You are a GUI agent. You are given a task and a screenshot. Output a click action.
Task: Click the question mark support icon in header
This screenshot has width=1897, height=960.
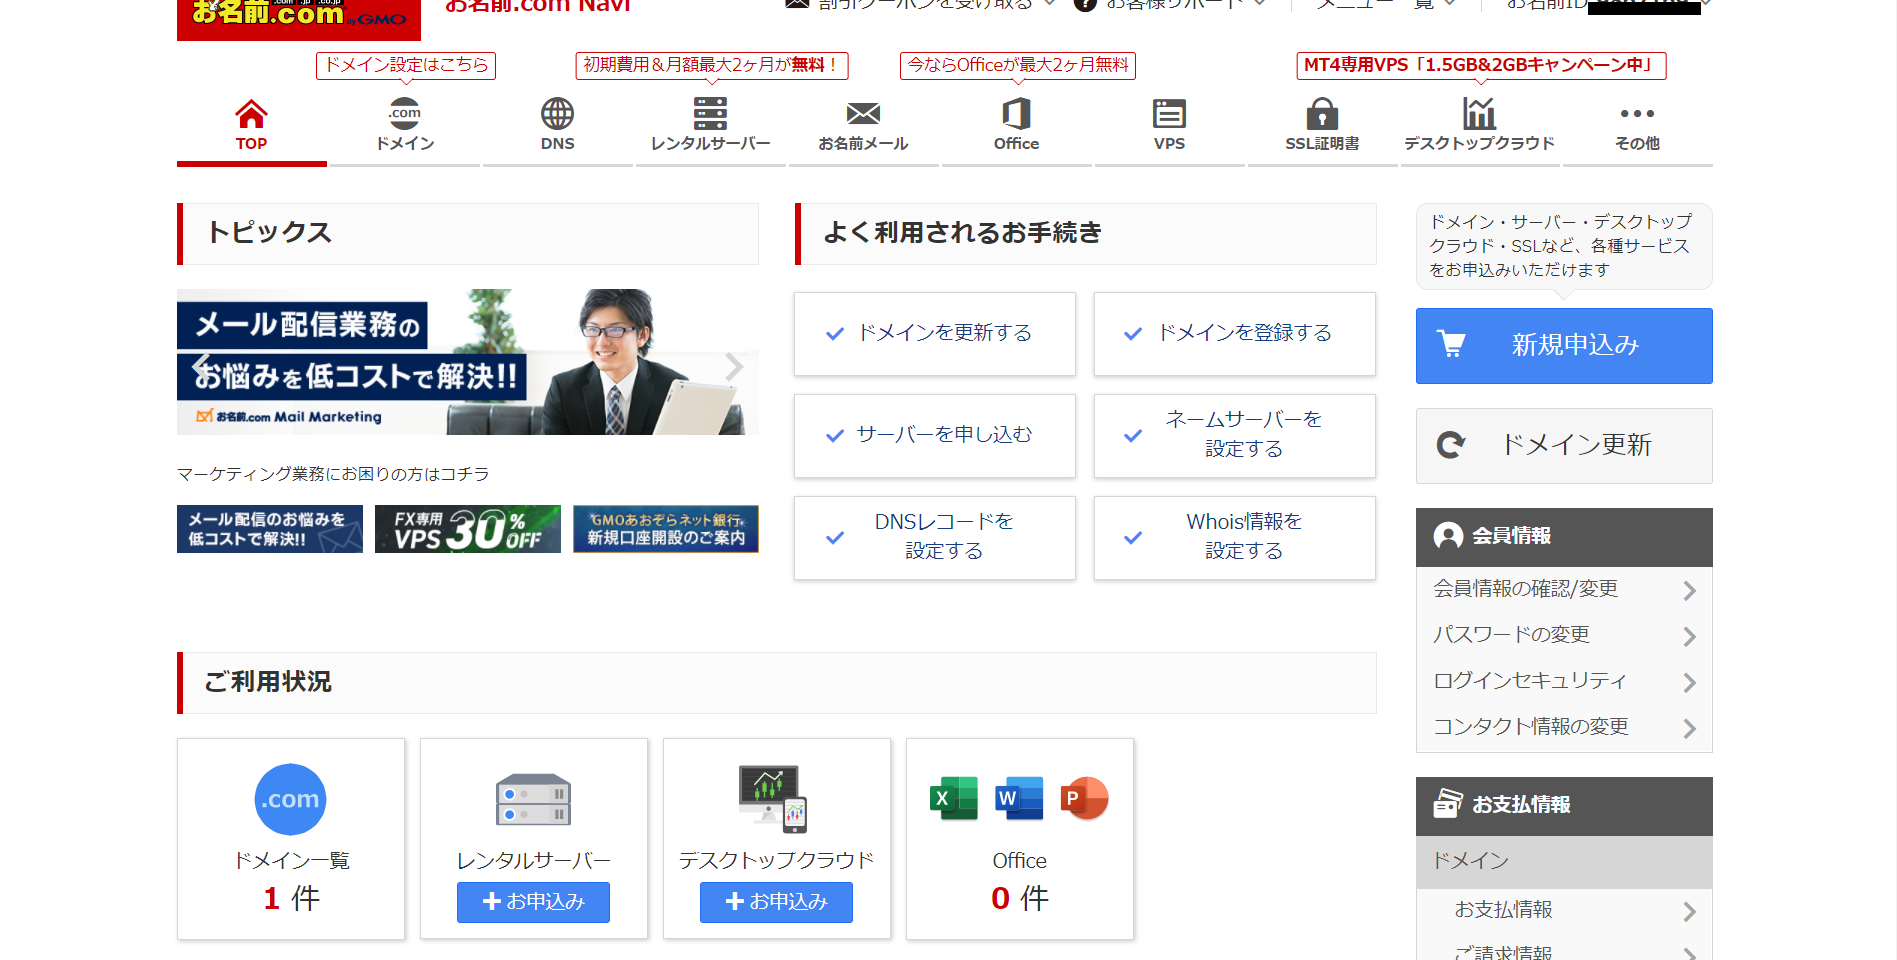coord(1085,4)
